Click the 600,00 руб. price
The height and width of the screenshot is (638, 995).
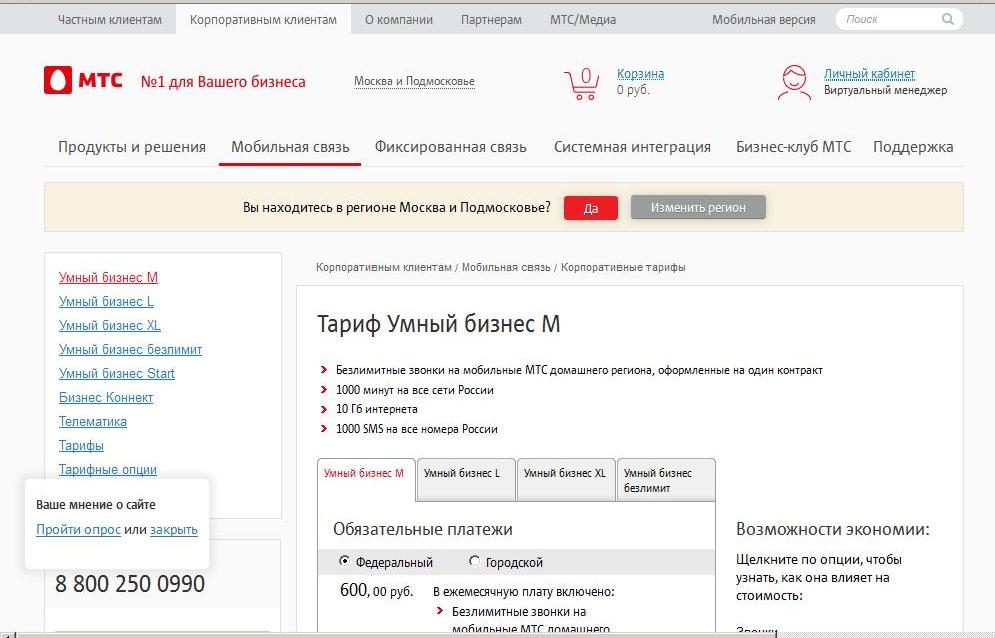pyautogui.click(x=376, y=590)
